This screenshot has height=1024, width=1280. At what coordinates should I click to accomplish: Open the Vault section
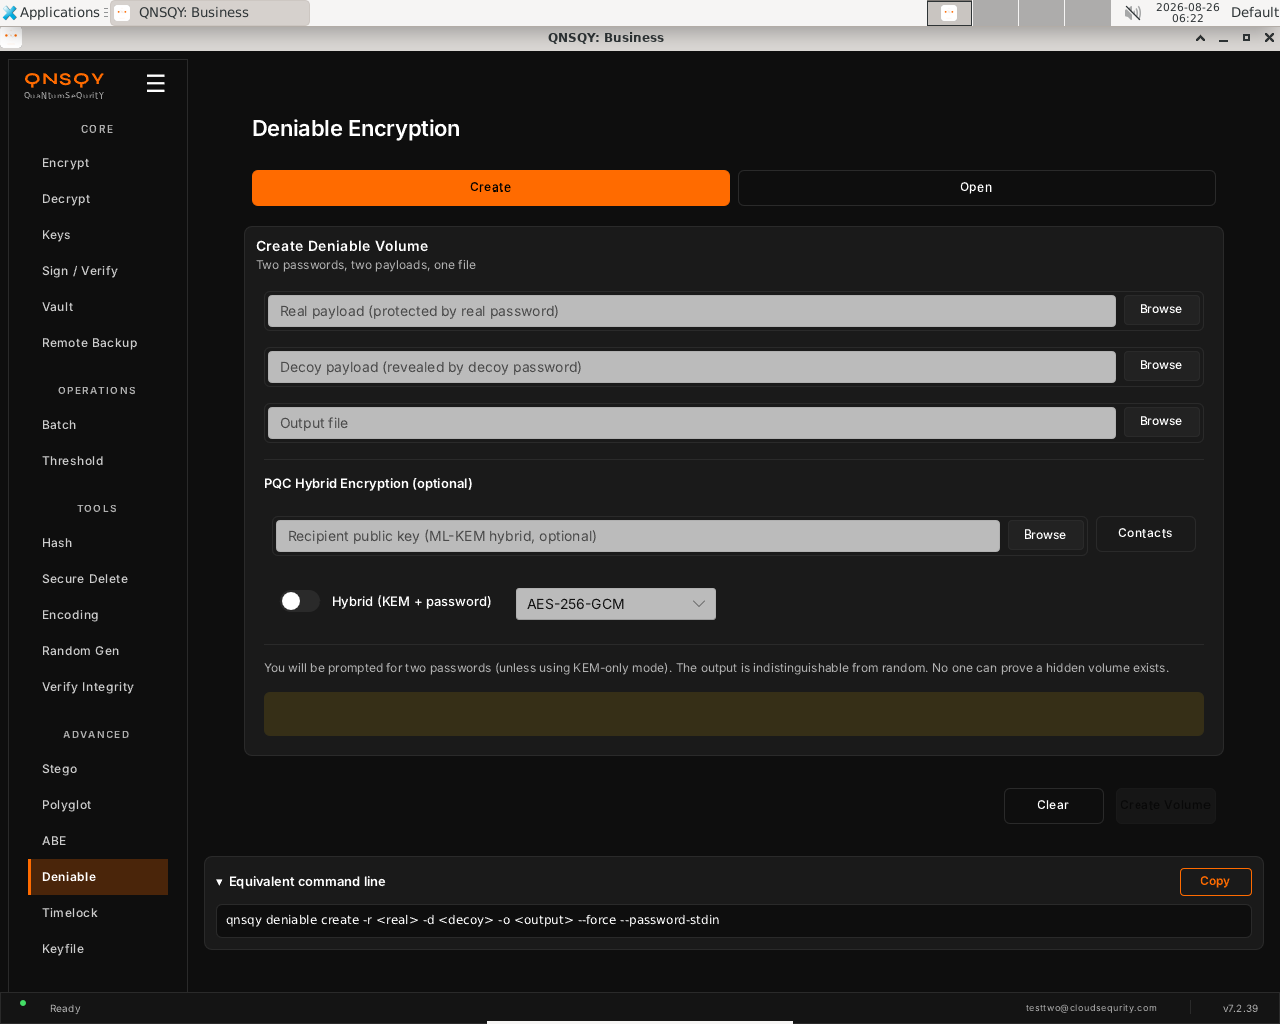click(98, 307)
